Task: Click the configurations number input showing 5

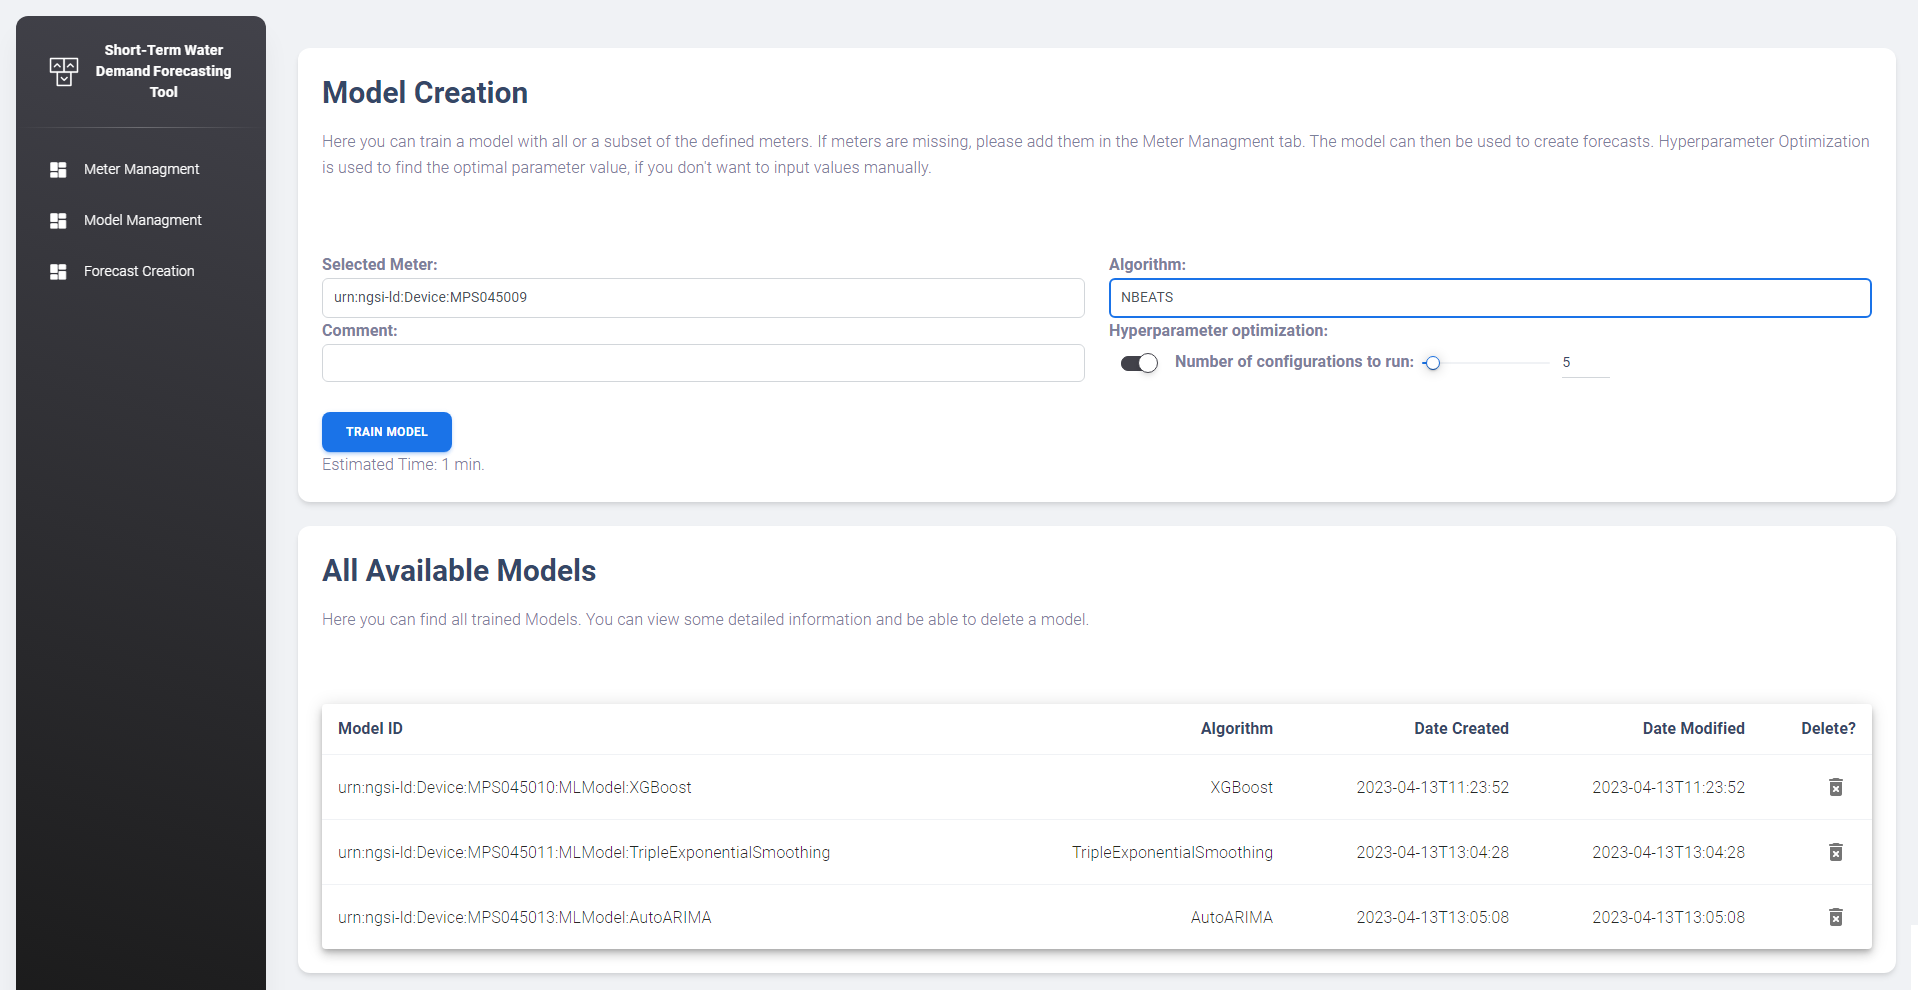Action: [1584, 363]
